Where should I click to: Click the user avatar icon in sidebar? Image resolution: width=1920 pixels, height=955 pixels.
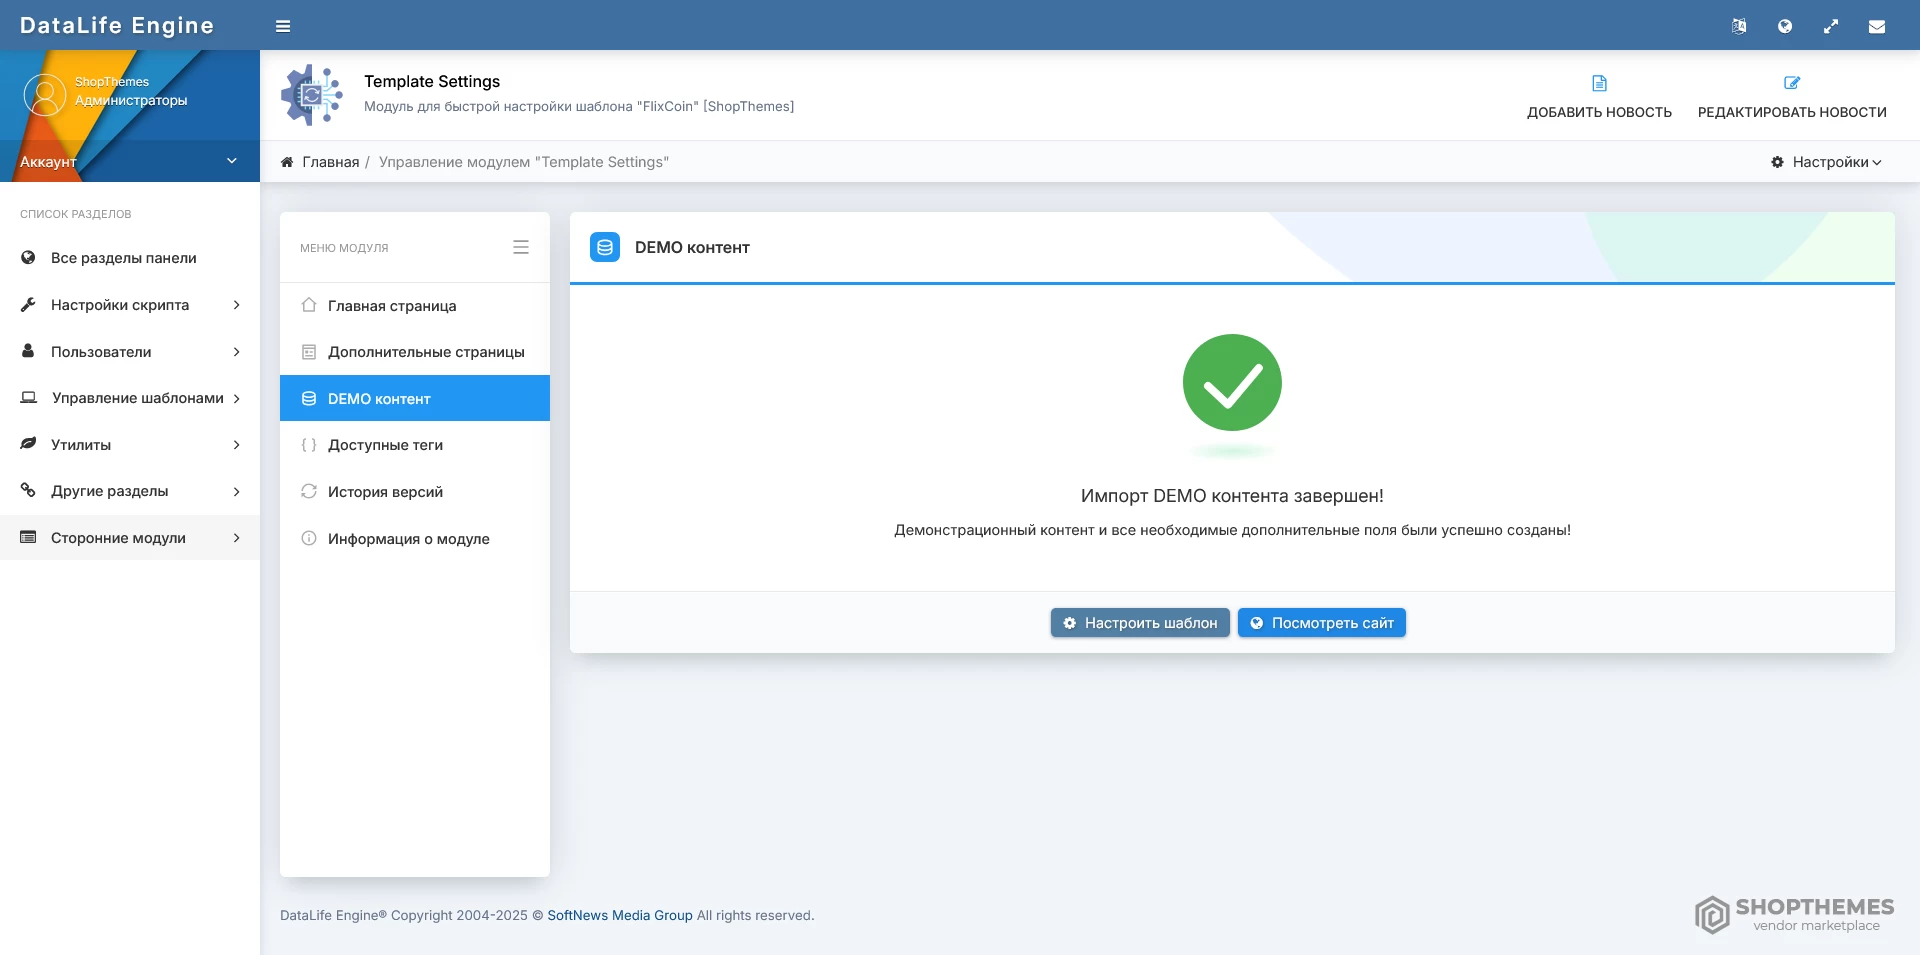tap(44, 94)
